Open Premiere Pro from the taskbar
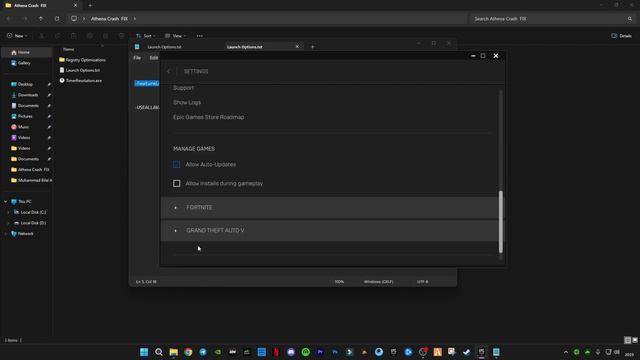This screenshot has width=640, height=360. pyautogui.click(x=320, y=352)
